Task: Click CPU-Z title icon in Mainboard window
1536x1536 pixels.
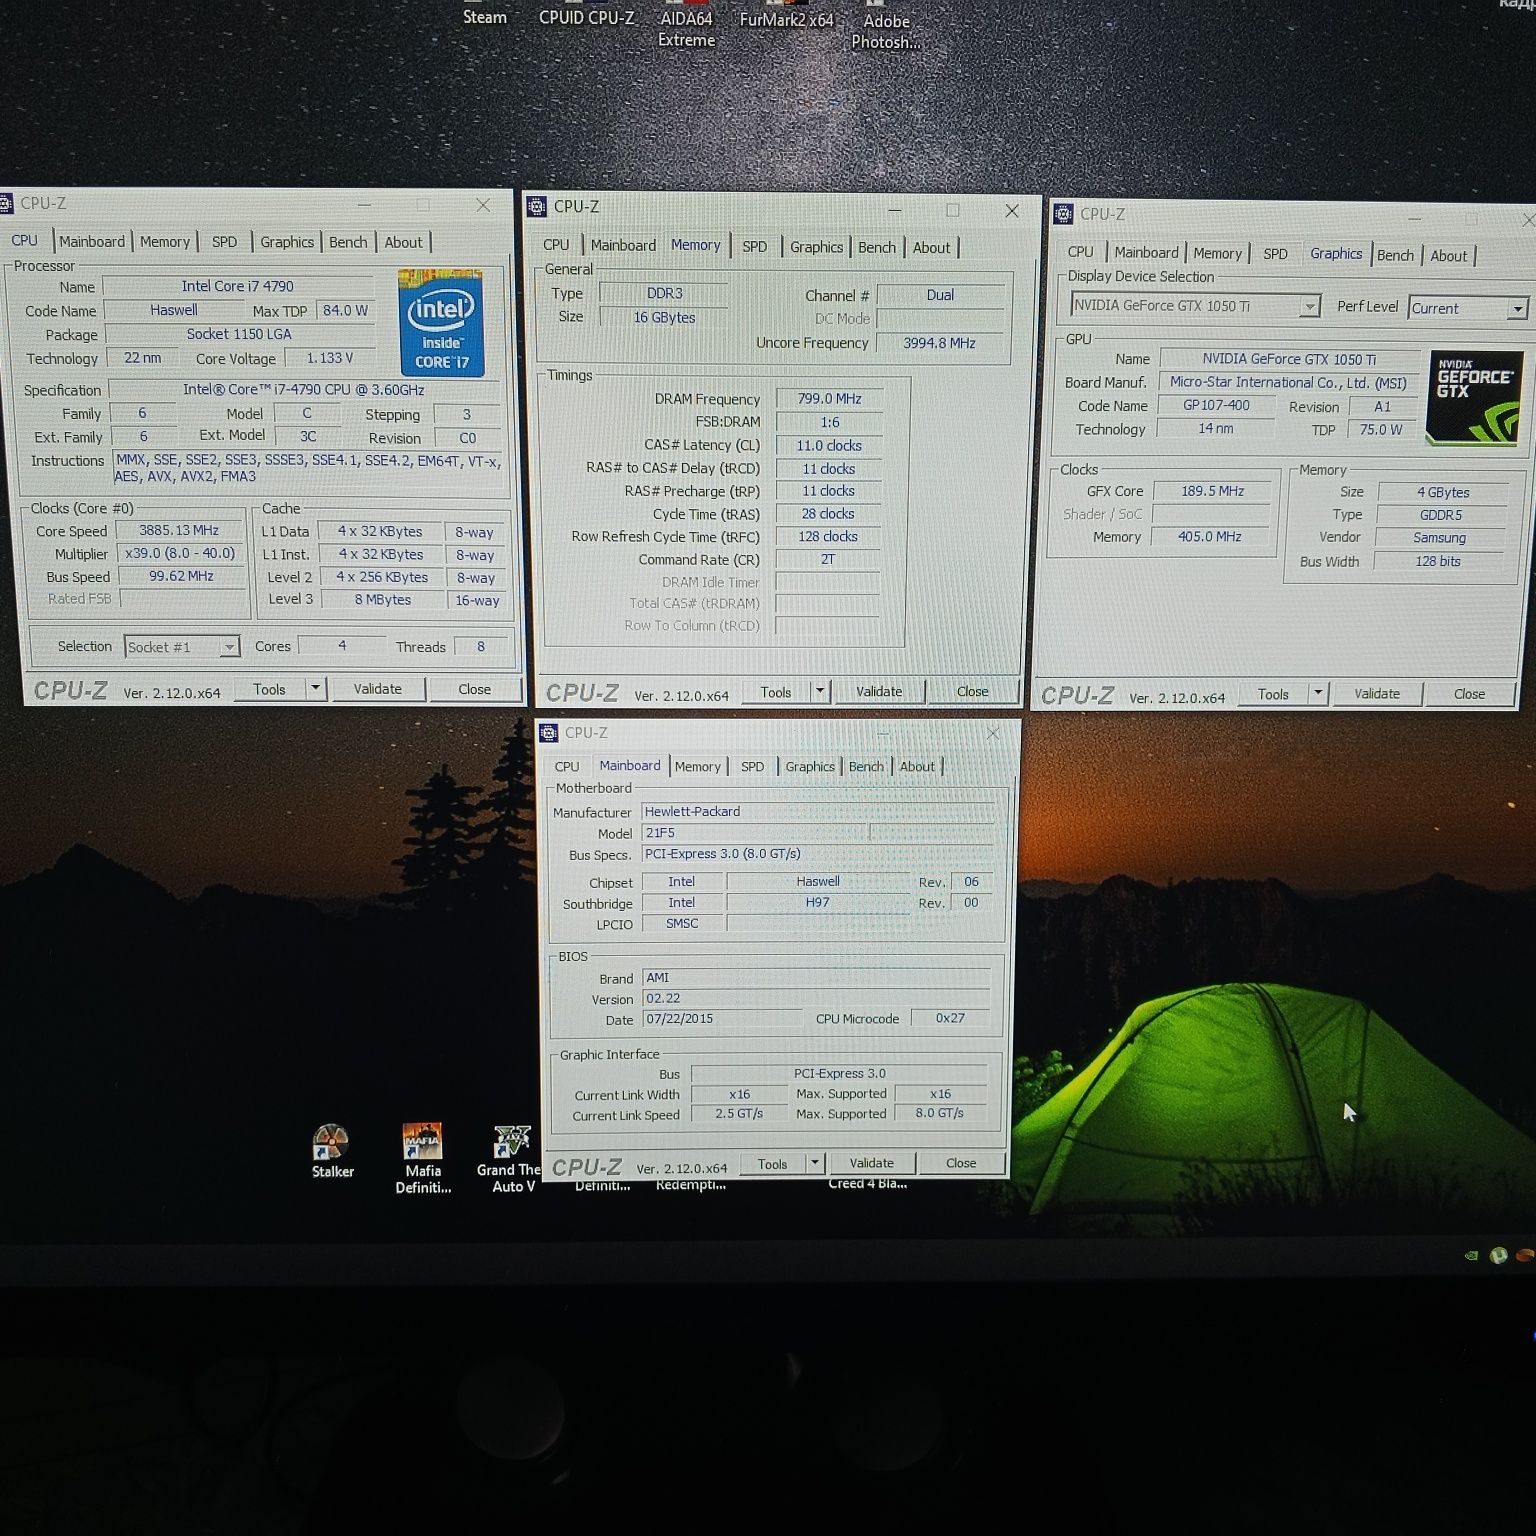Action: pyautogui.click(x=548, y=733)
